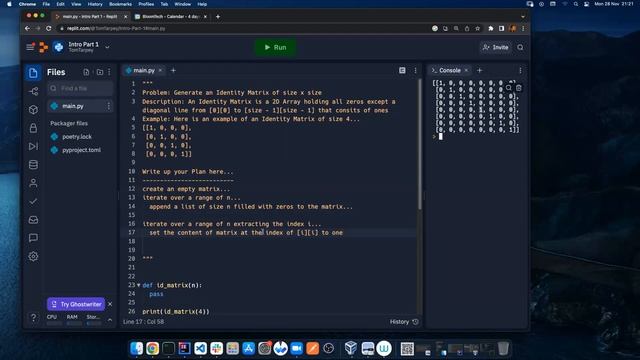
Task: Open Chrome History menu
Action: tap(95, 4)
